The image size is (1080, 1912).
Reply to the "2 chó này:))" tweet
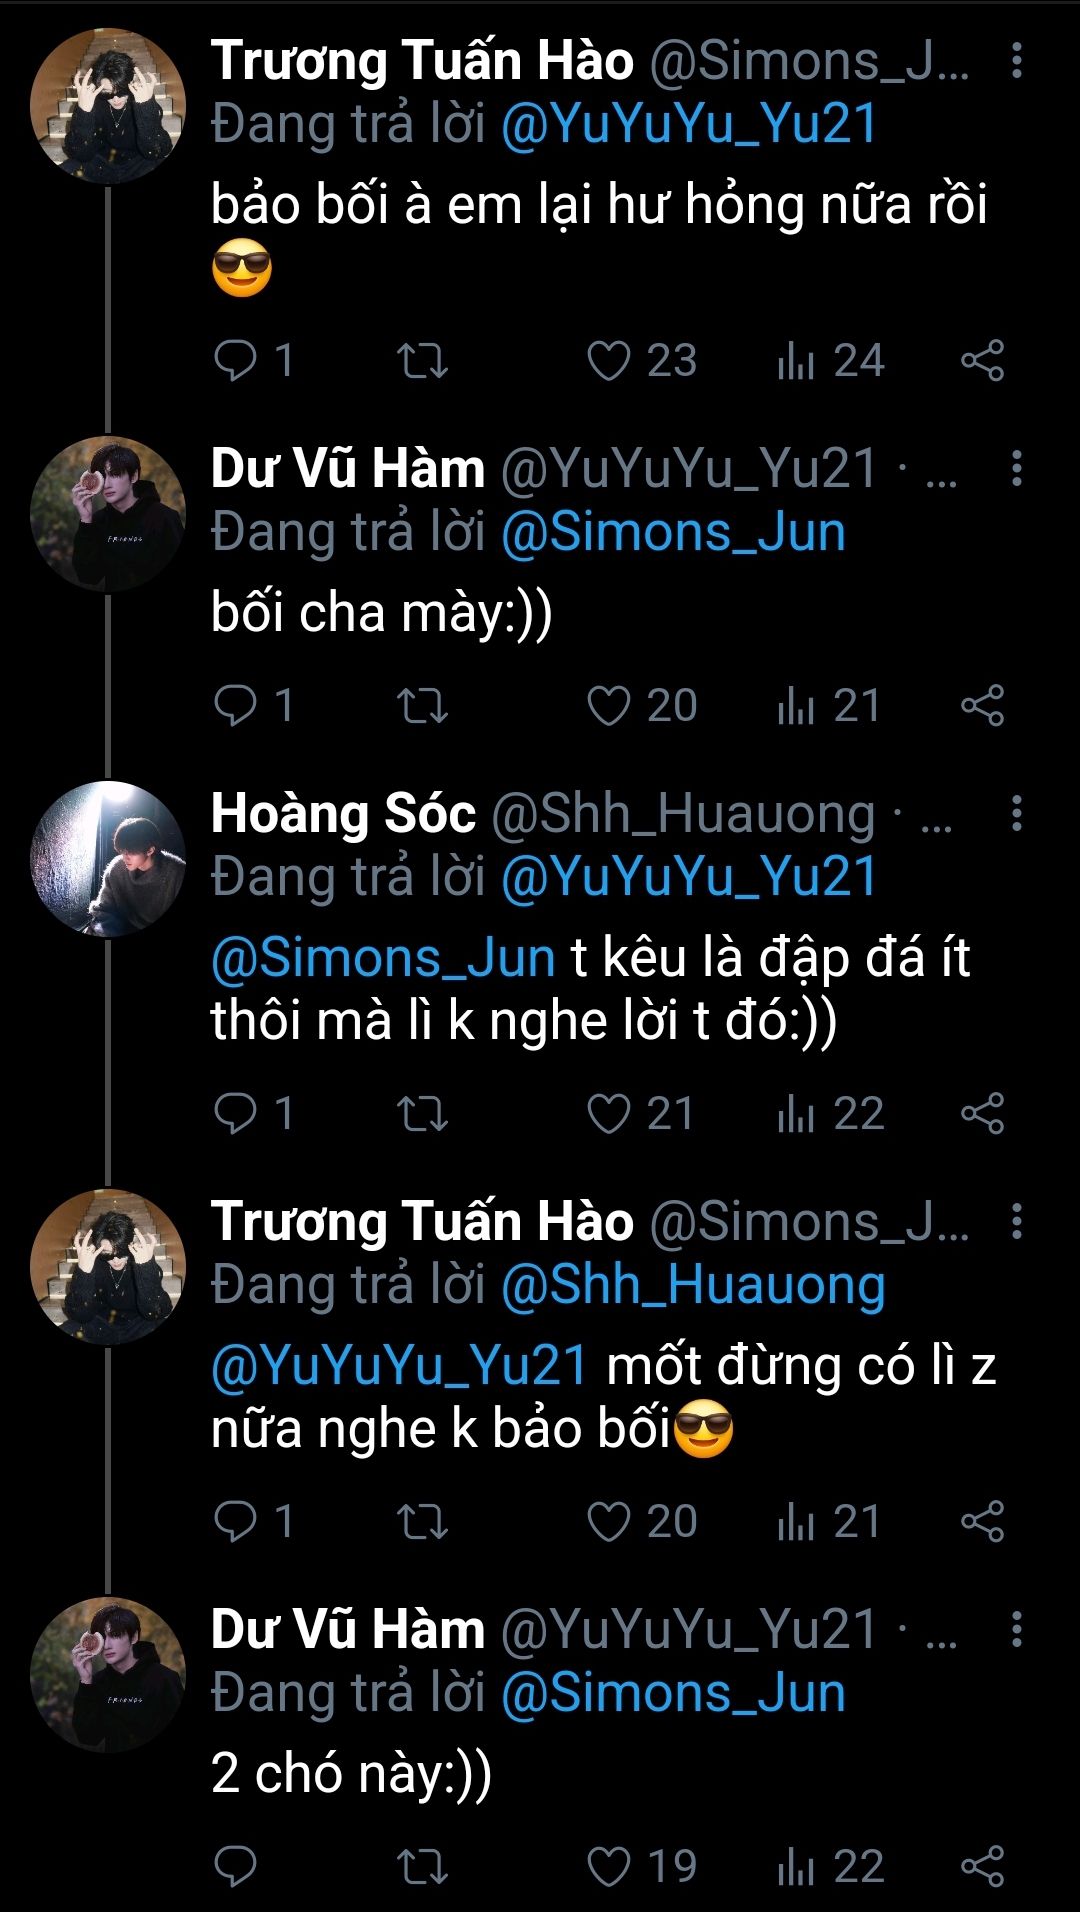point(236,1867)
